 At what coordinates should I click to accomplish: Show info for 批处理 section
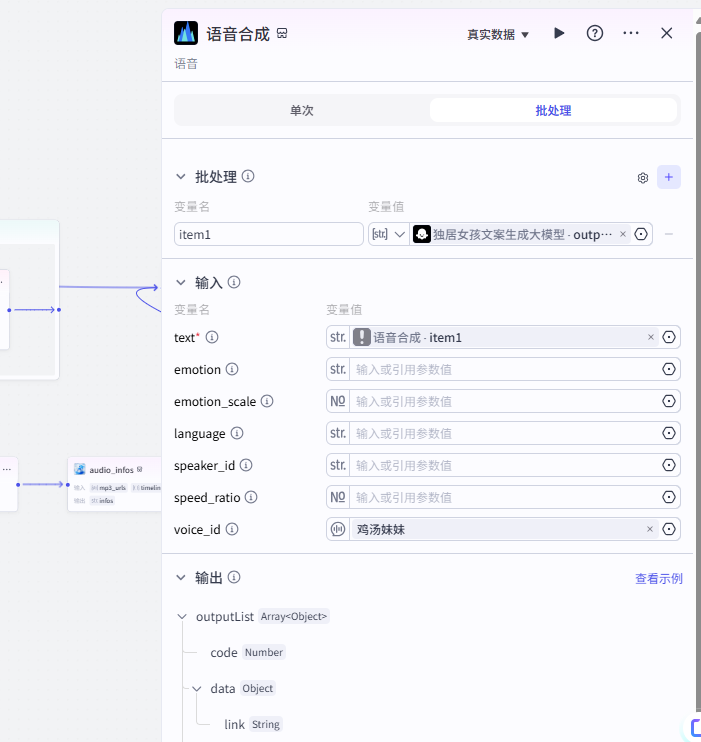[x=248, y=176]
